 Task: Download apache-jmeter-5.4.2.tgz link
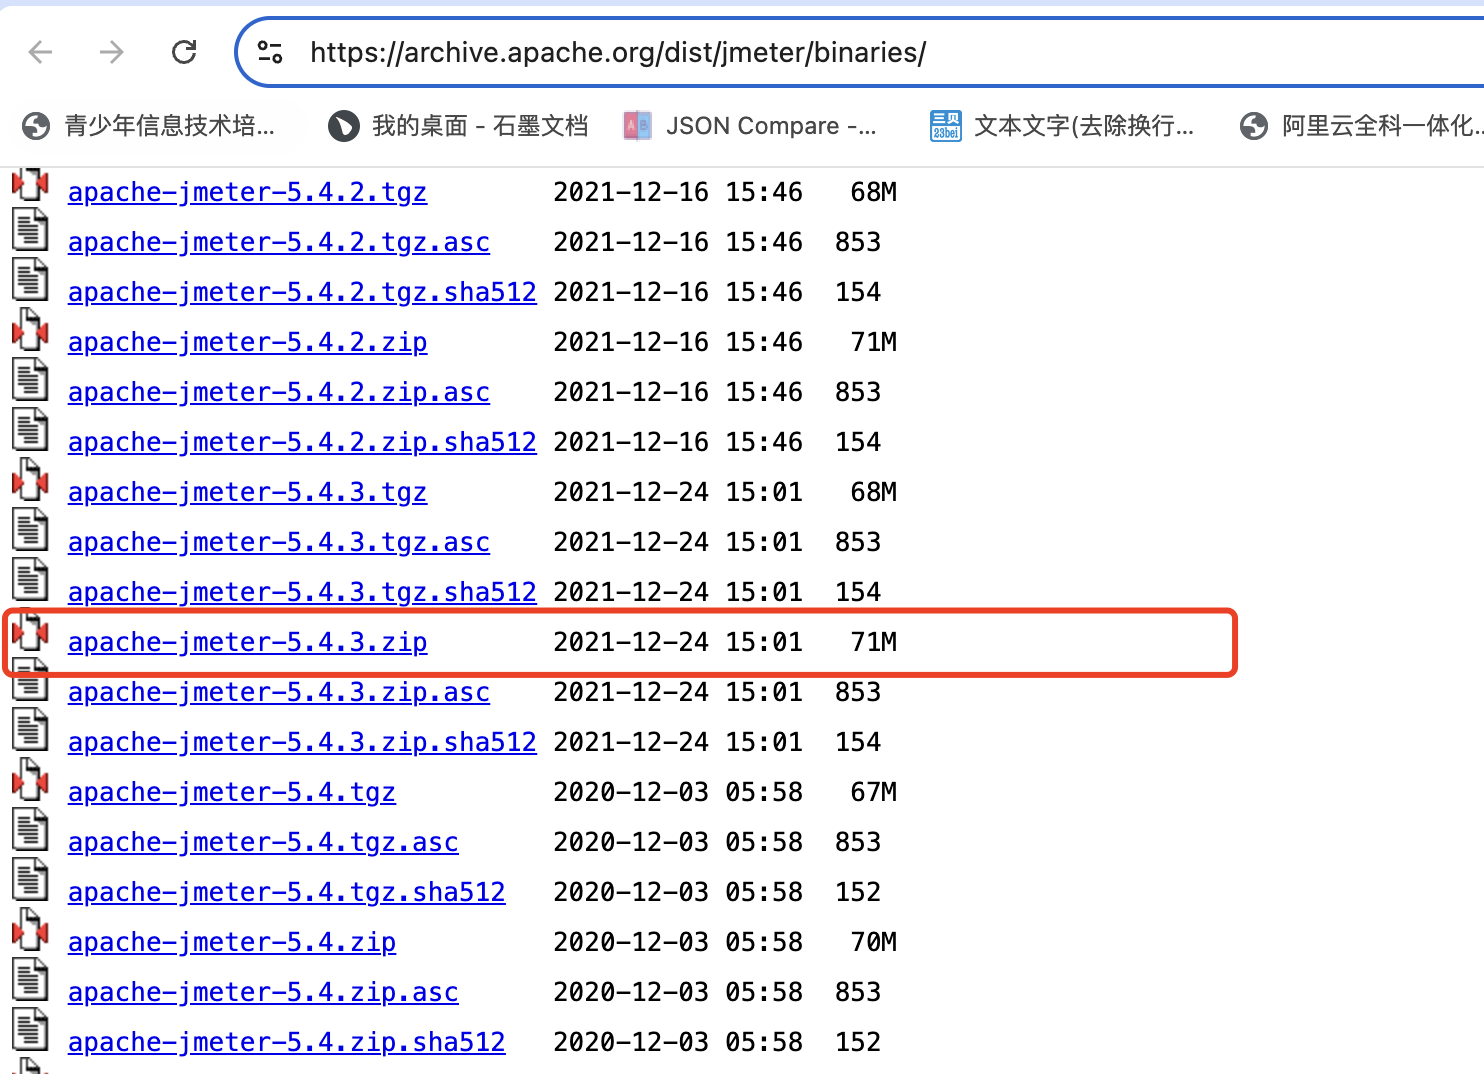(247, 192)
